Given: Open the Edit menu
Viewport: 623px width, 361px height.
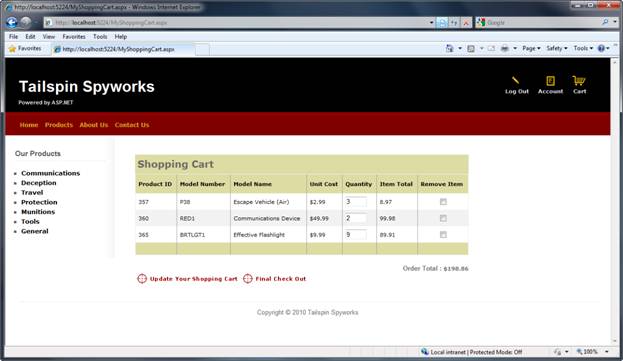Looking at the screenshot, I should (x=30, y=37).
